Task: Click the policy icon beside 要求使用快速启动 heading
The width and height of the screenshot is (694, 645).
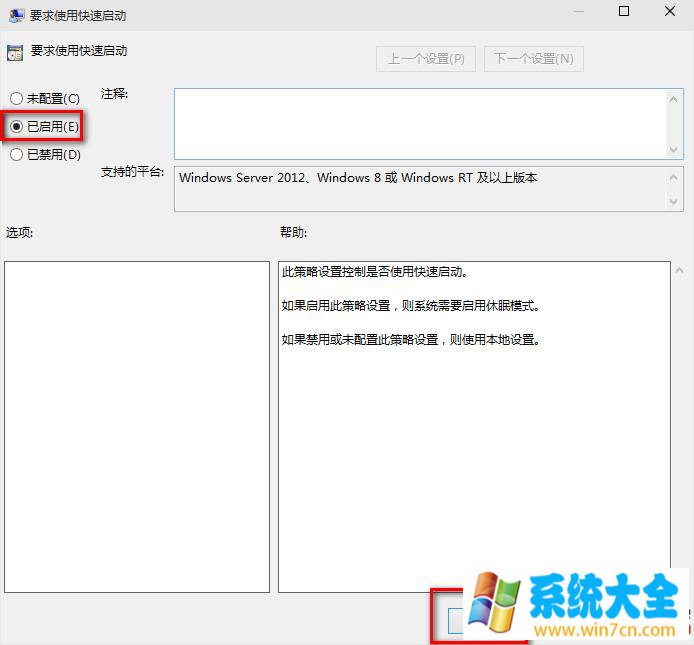Action: 15,53
